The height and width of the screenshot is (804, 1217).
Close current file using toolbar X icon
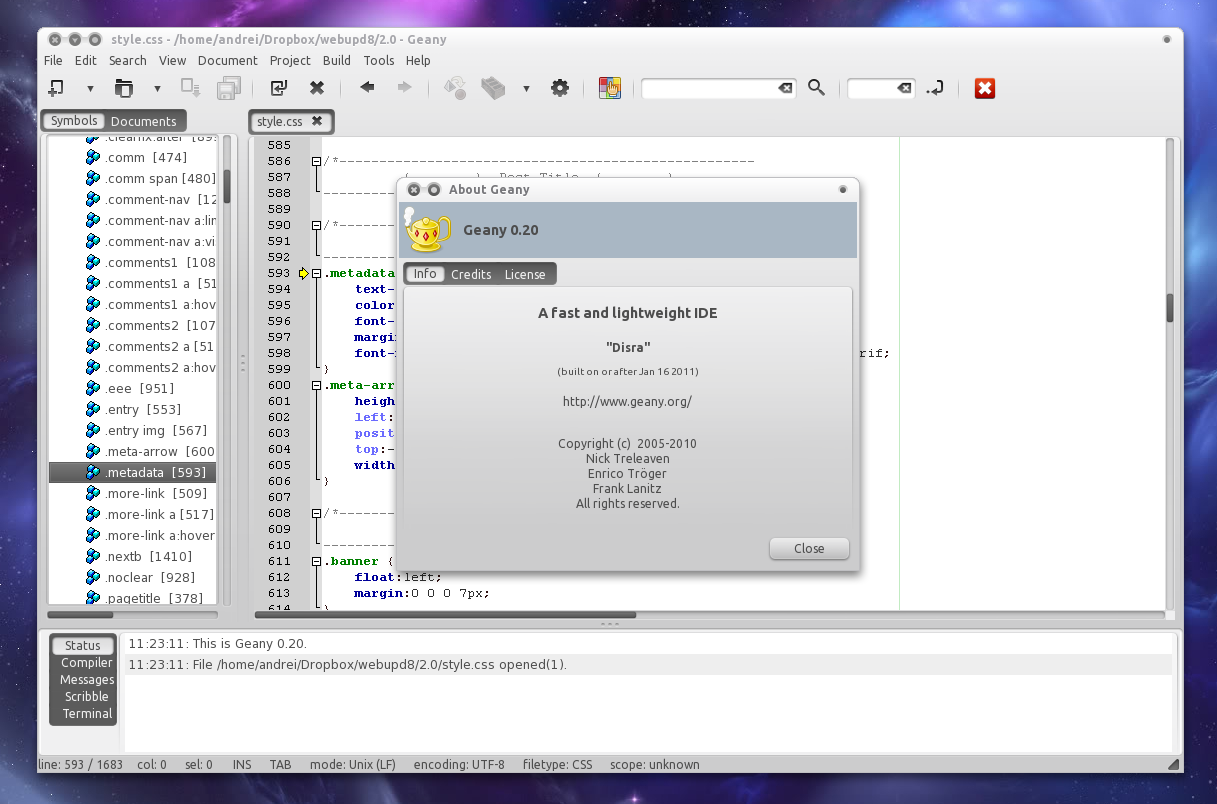(317, 88)
